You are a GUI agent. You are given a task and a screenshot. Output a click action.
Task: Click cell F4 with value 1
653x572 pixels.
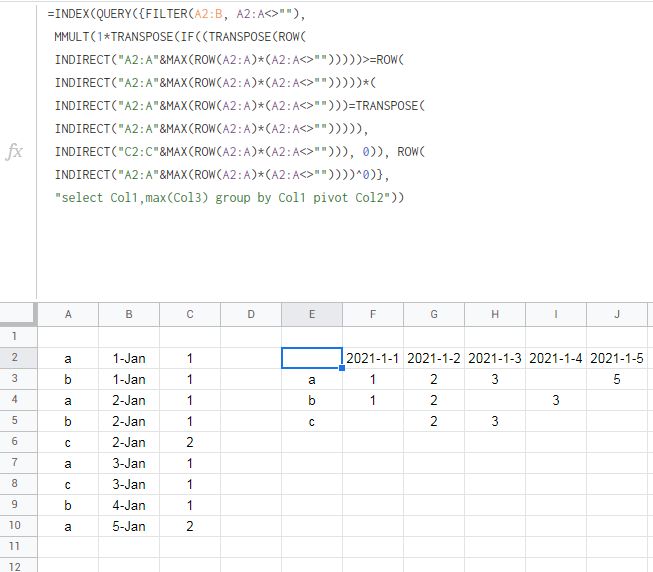point(373,400)
